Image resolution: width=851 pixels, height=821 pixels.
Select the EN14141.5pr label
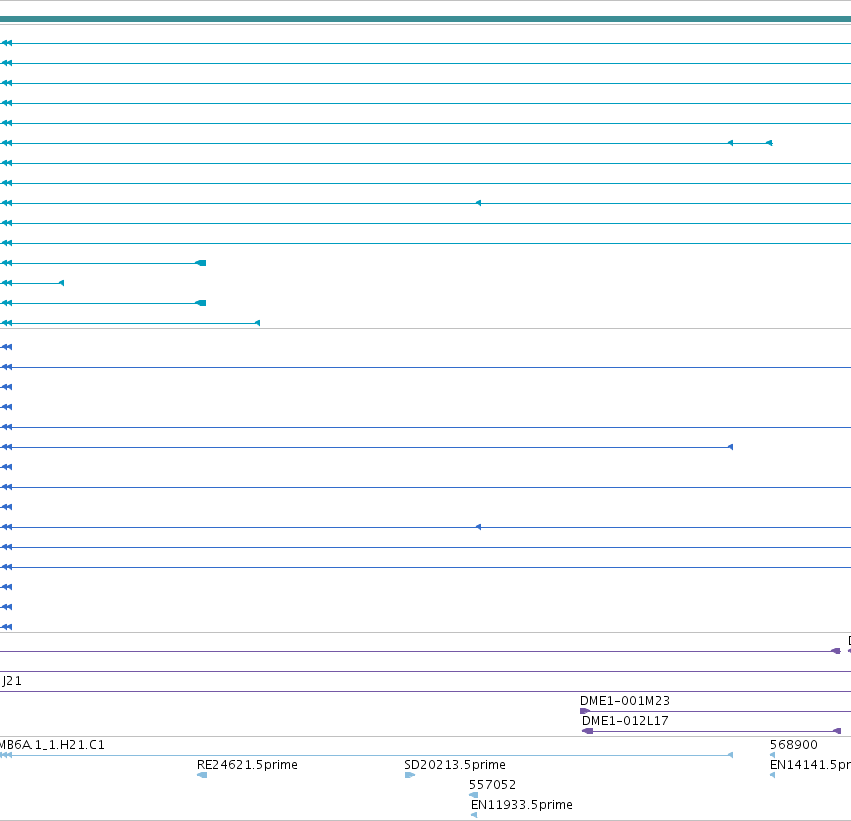(810, 765)
